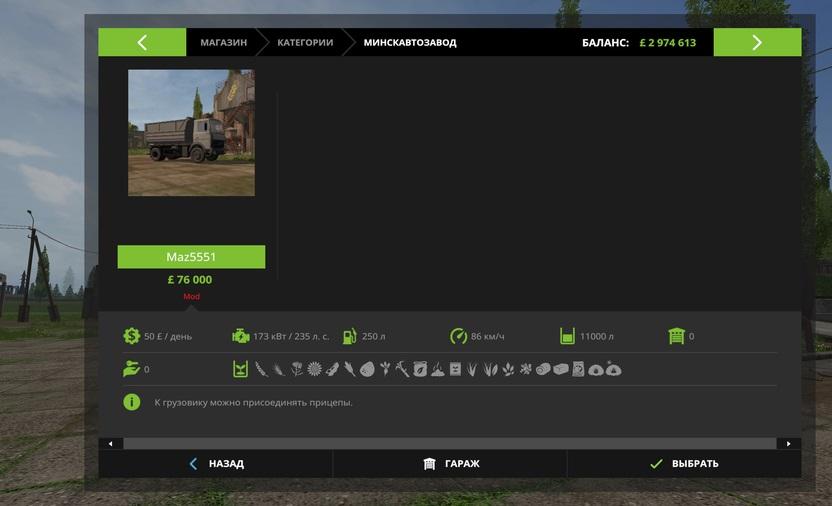
Task: Click the fuel tank capacity icon
Action: [349, 336]
